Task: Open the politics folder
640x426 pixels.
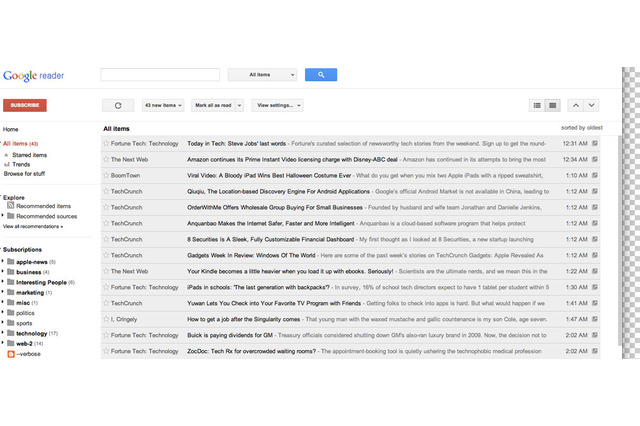Action: 25,313
